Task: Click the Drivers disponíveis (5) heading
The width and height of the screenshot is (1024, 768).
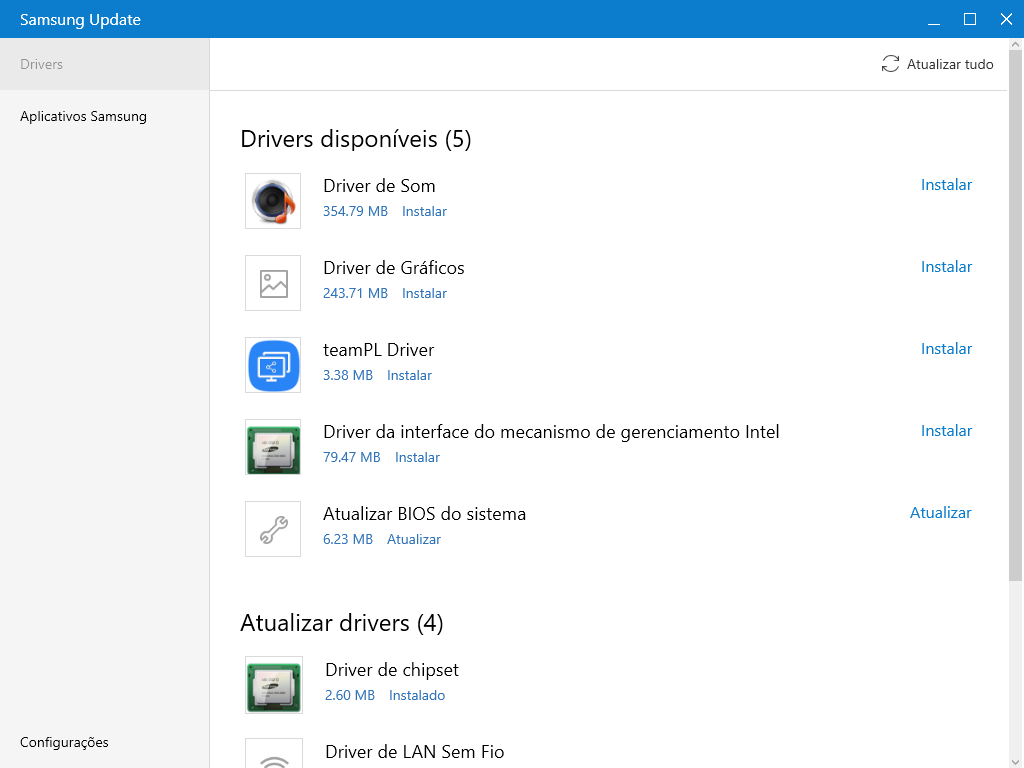Action: [356, 139]
